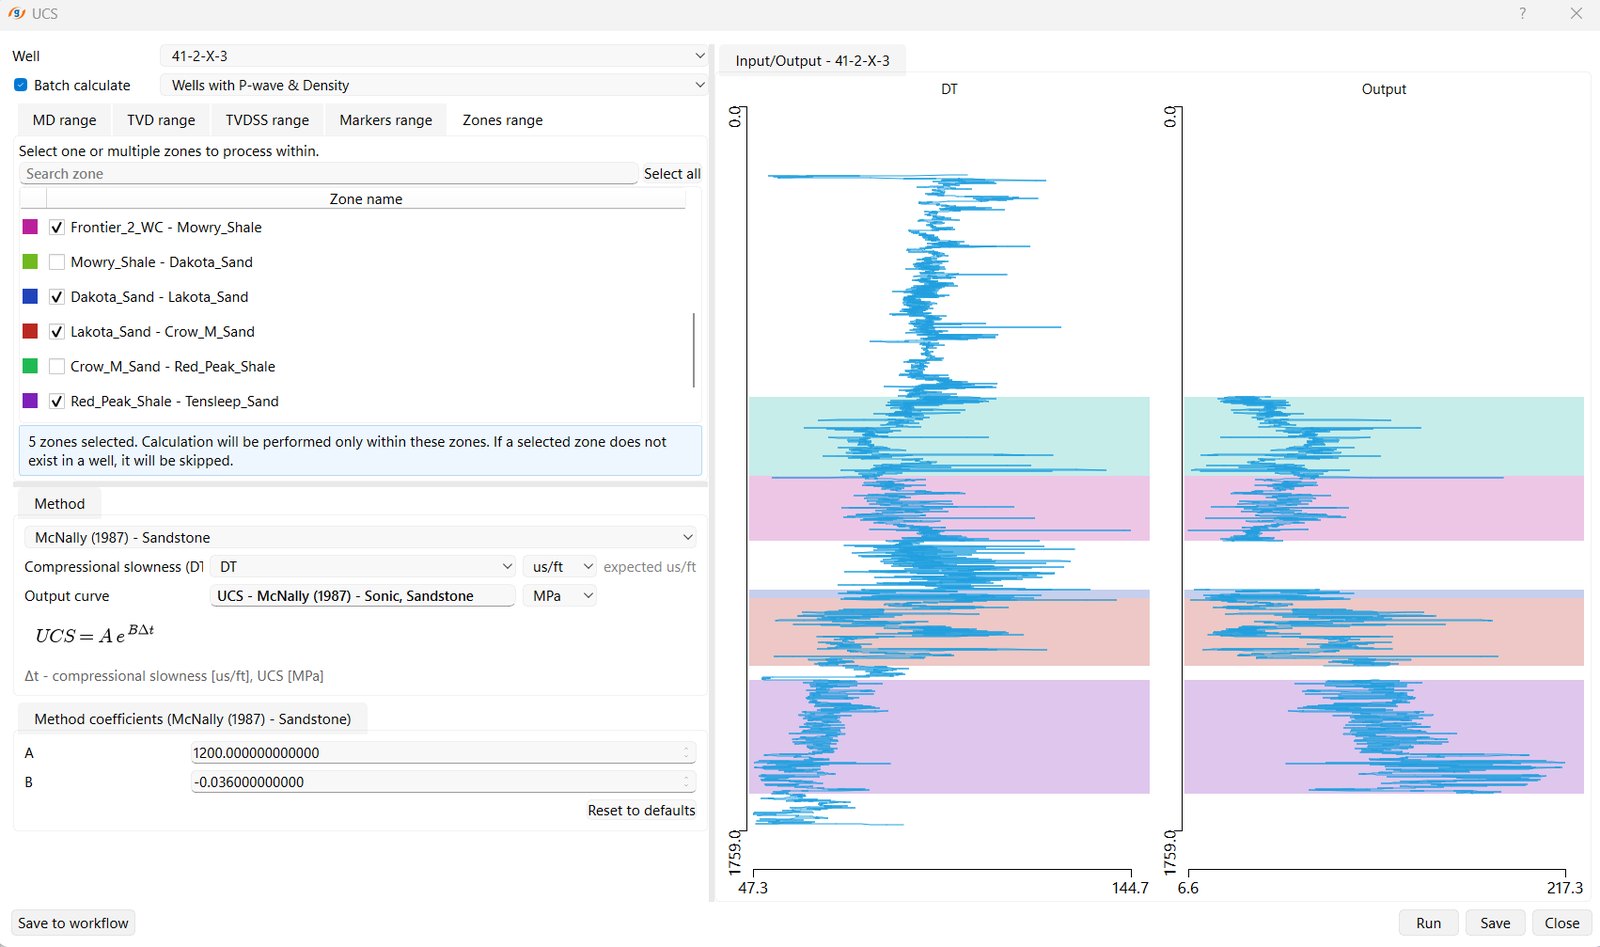Click the Run button
Screen dimensions: 1600x947
point(1428,923)
